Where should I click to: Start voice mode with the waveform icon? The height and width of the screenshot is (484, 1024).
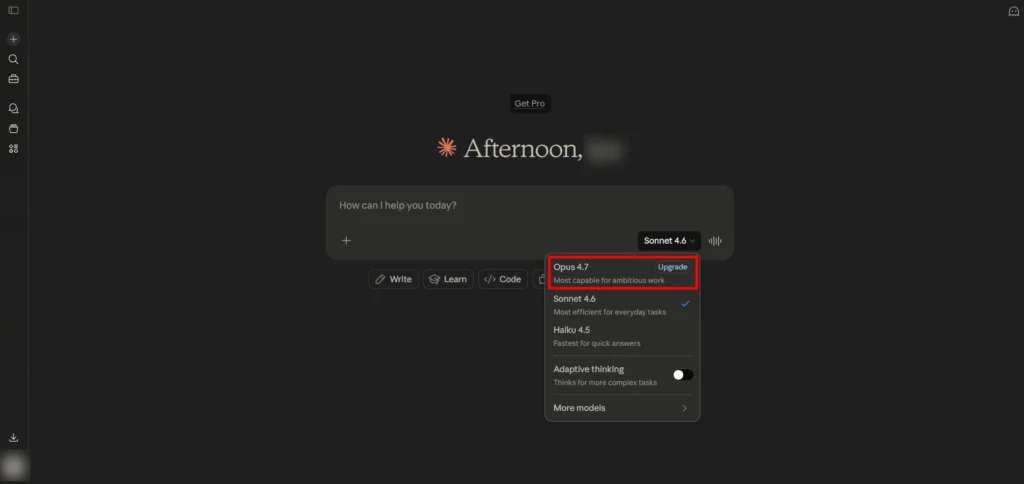(x=715, y=241)
